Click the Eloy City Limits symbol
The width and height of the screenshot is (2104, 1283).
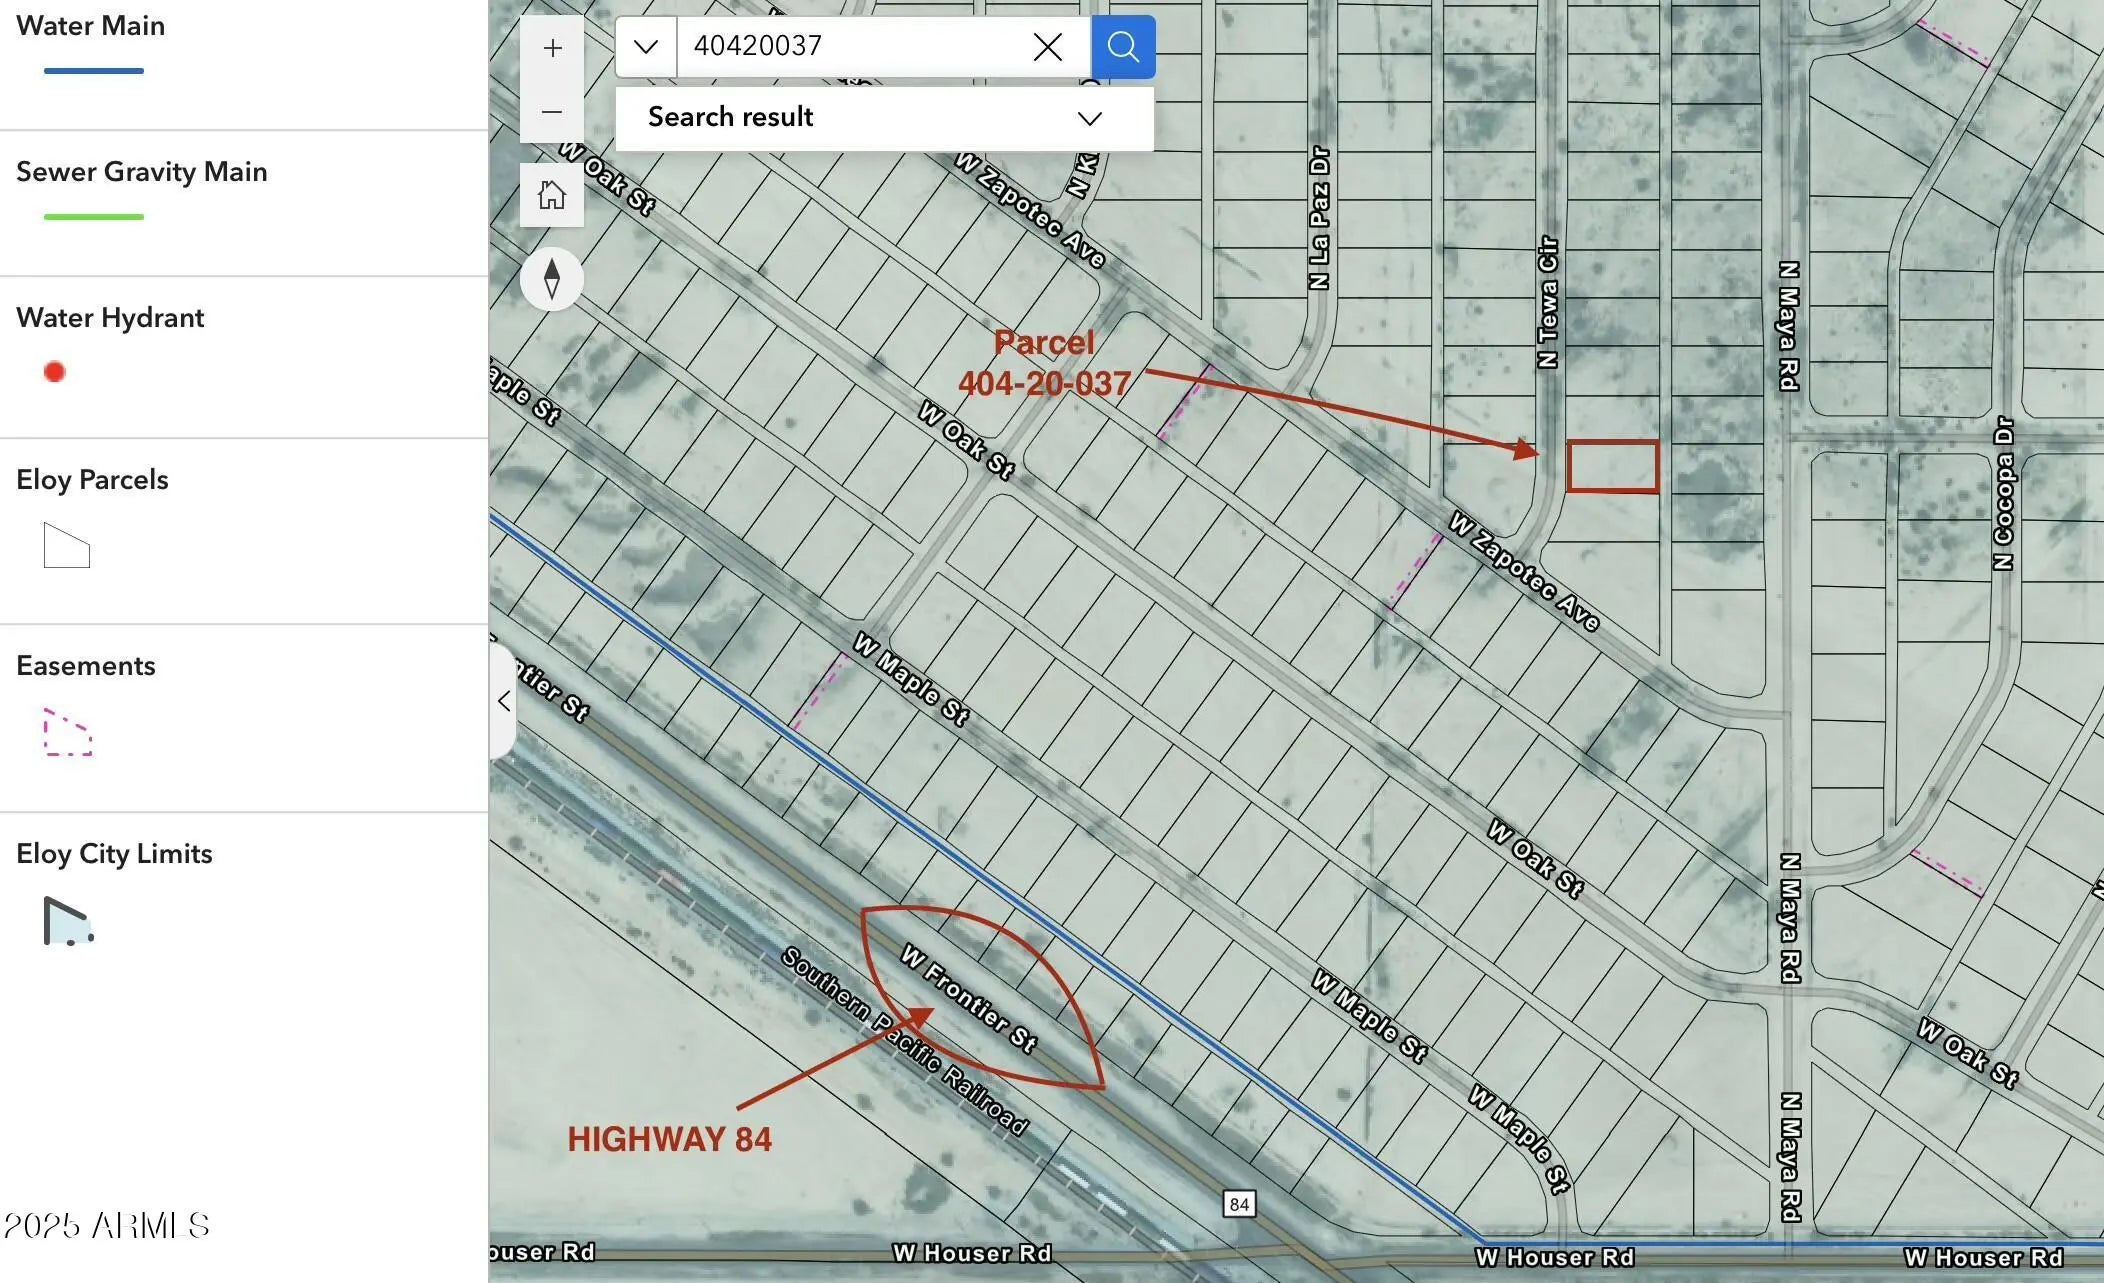click(68, 921)
